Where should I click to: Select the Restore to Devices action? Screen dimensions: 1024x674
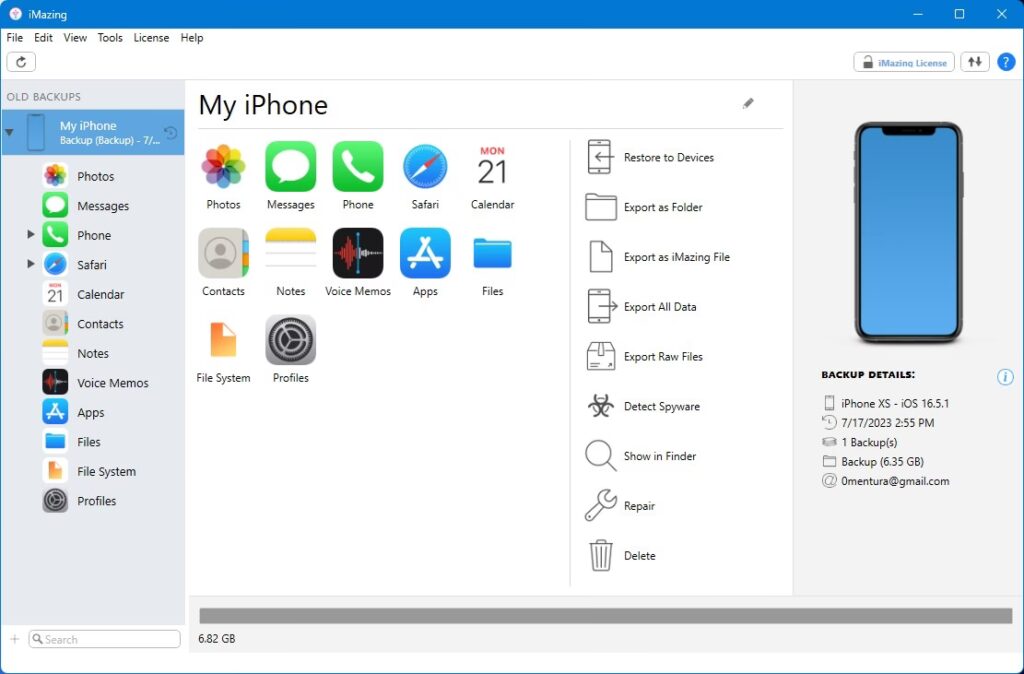tap(668, 158)
